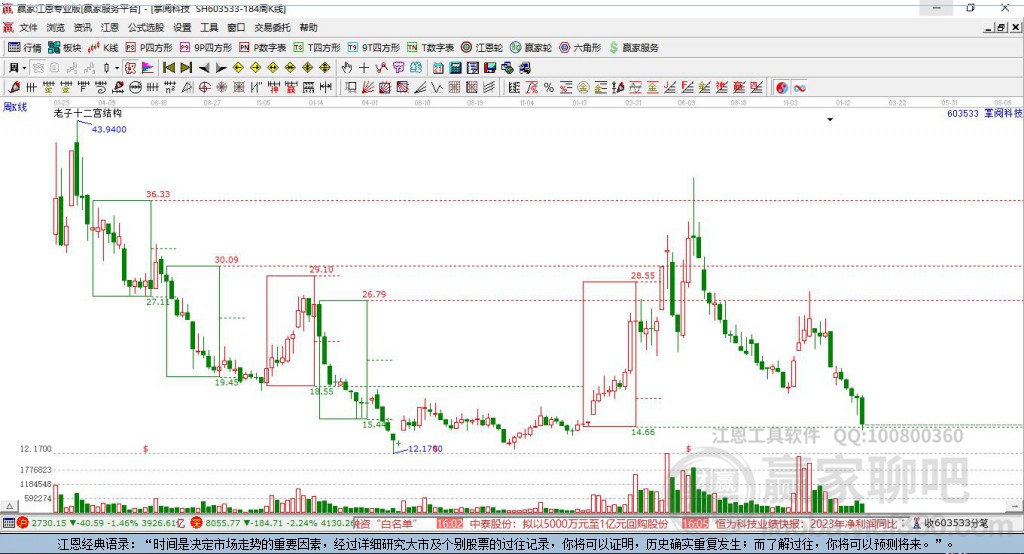Click the 周K线 period label

pos(15,107)
